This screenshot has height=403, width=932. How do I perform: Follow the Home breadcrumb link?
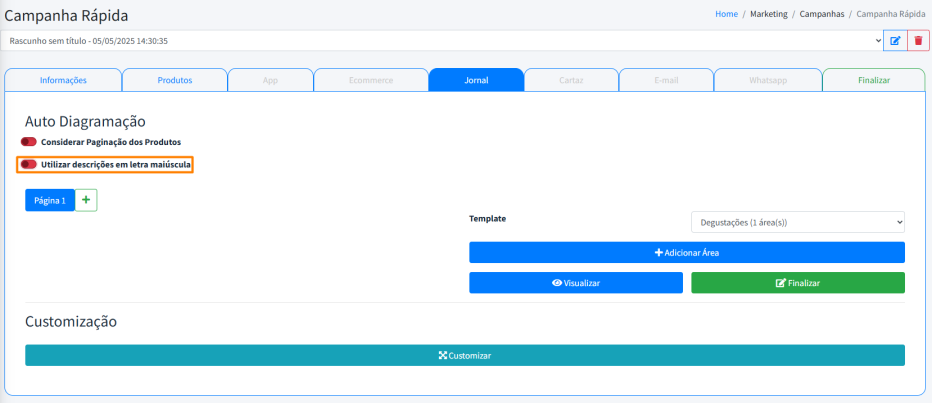[x=726, y=14]
